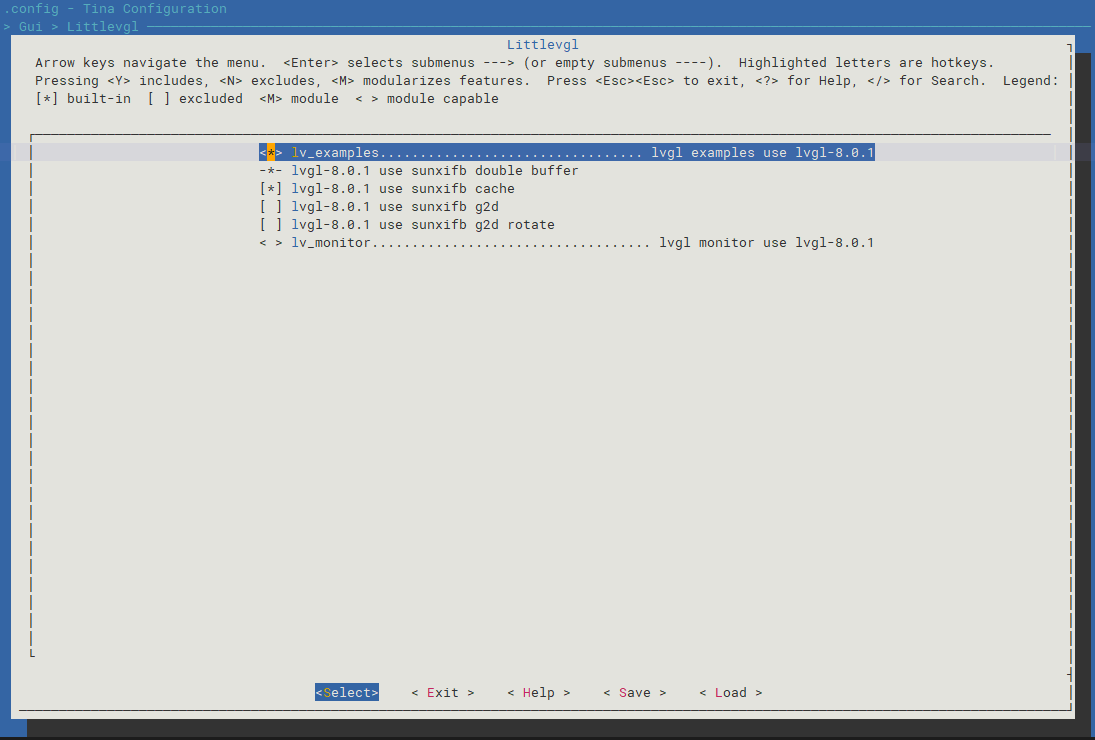Save the configuration with Save button
1095x740 pixels.
pyautogui.click(x=634, y=693)
